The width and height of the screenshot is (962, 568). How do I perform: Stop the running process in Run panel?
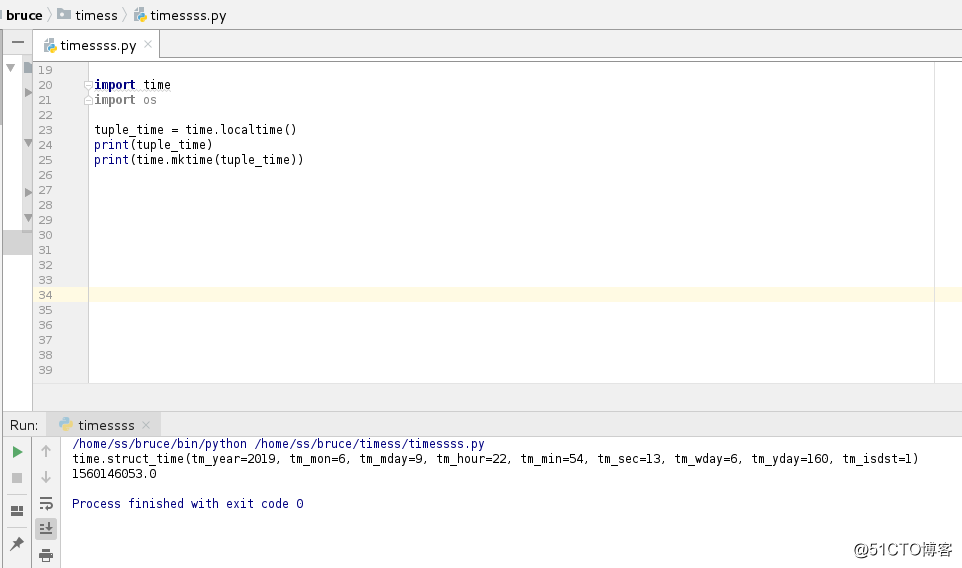pos(17,478)
